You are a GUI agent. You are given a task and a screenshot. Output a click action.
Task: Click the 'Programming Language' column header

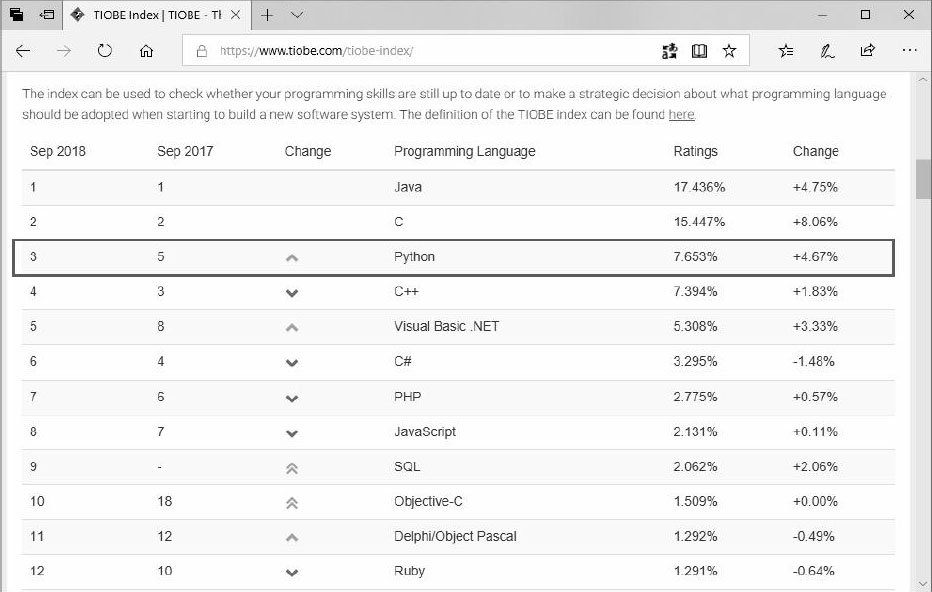click(x=465, y=151)
